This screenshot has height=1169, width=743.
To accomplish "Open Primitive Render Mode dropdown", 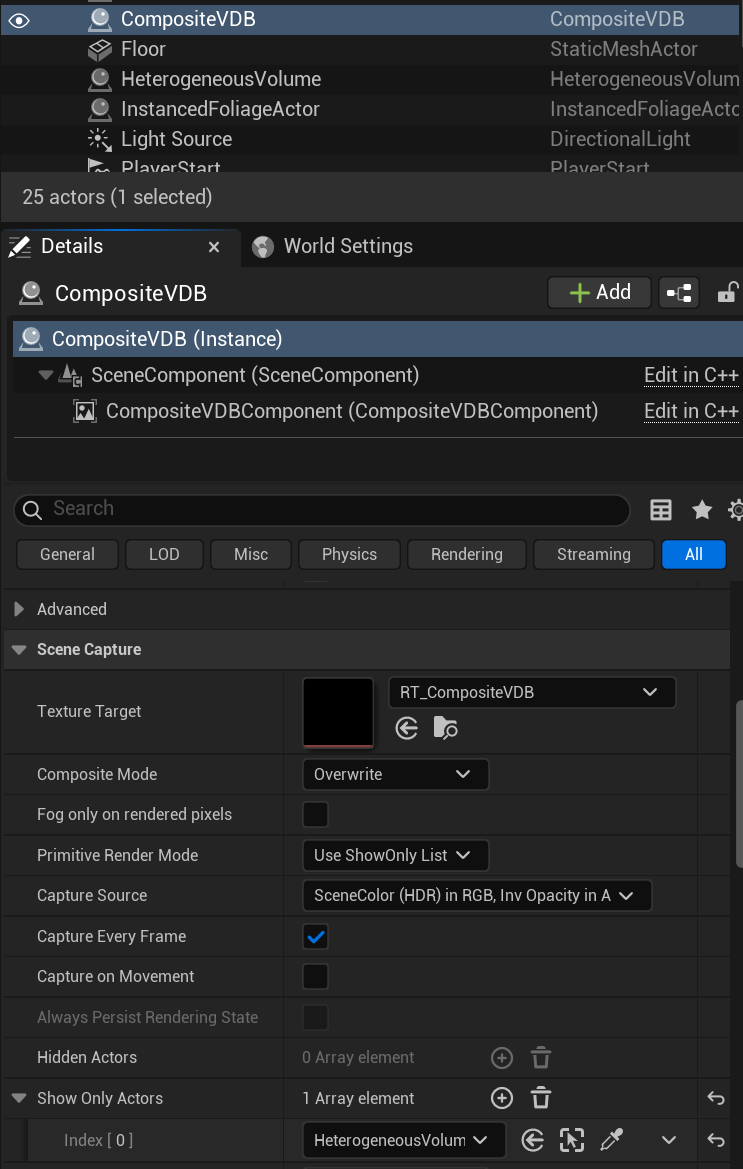I will point(394,855).
